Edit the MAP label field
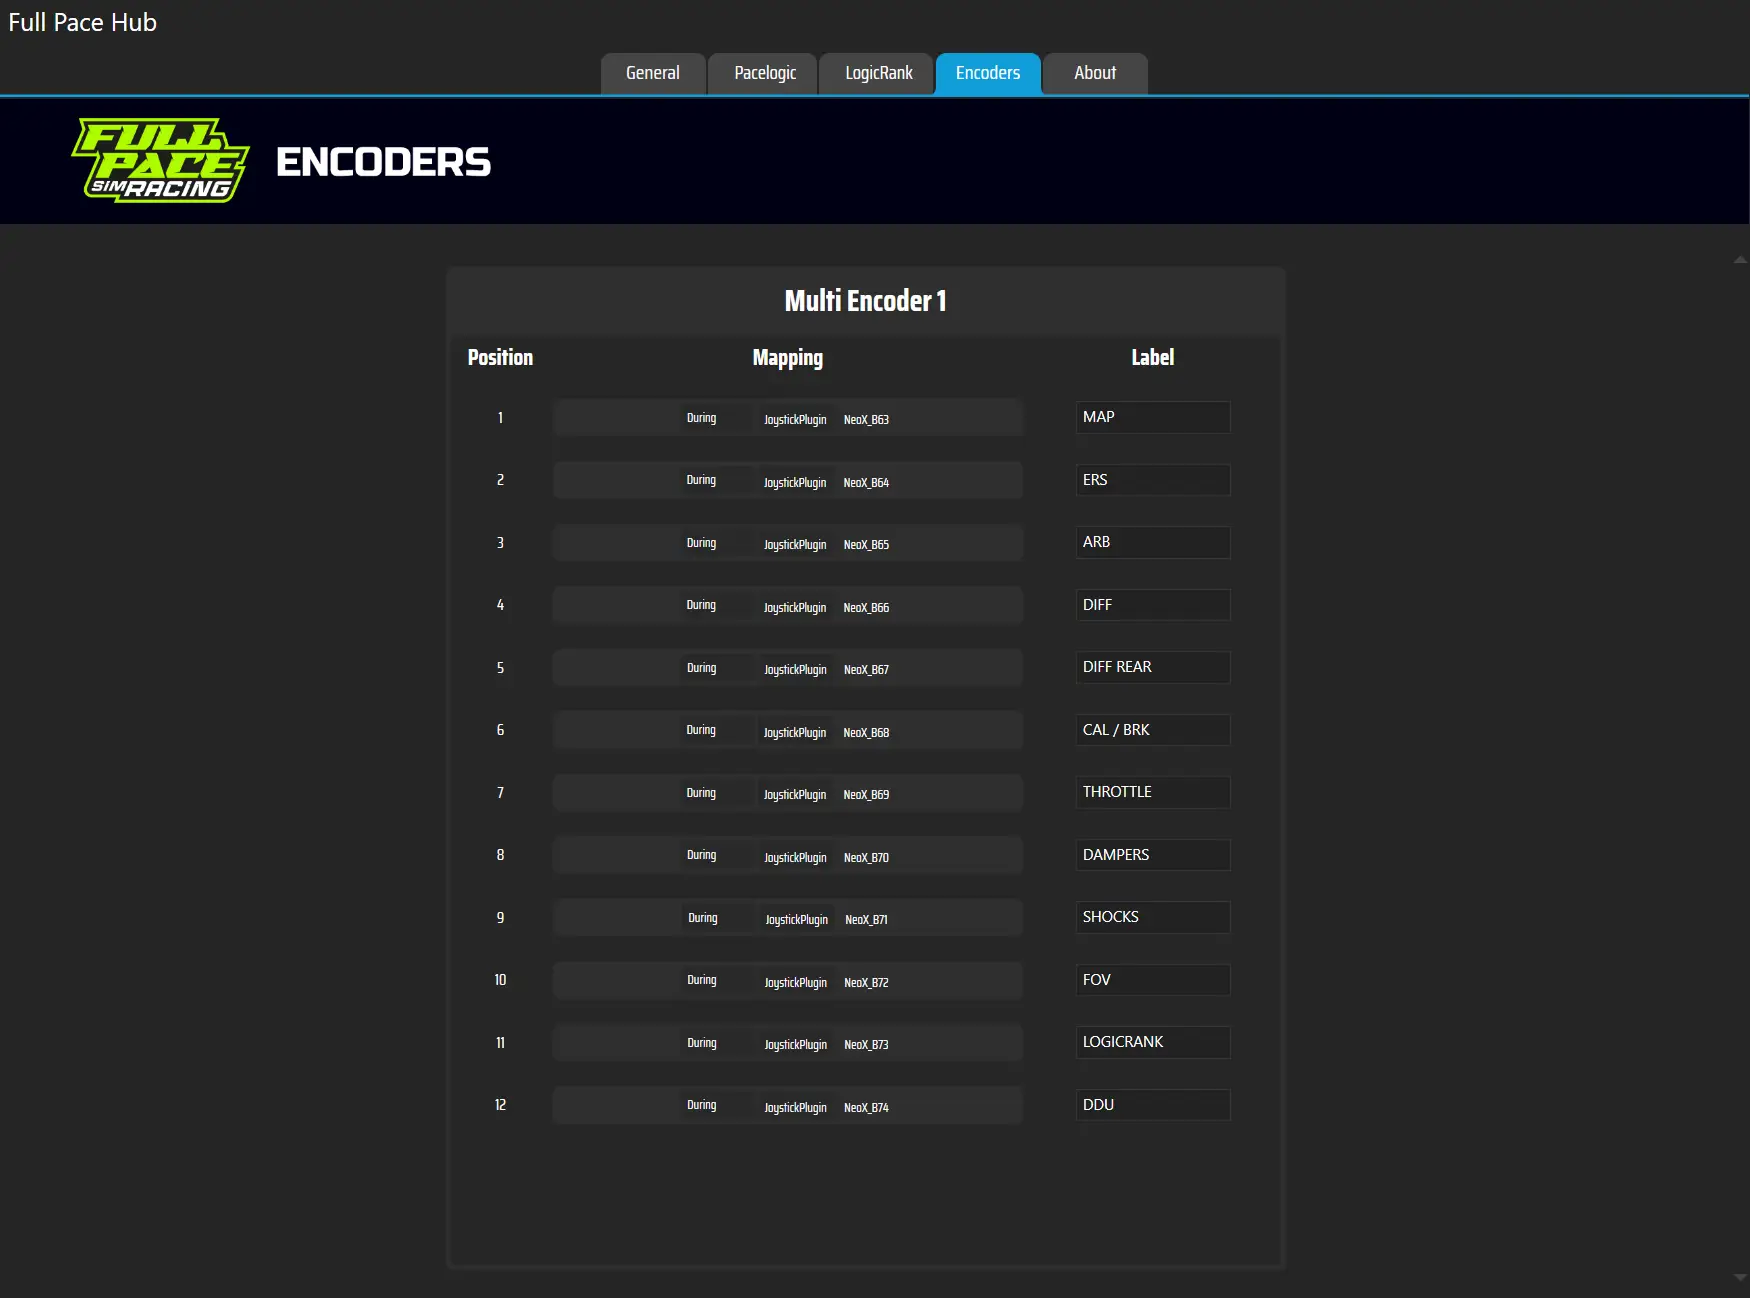This screenshot has width=1750, height=1298. pyautogui.click(x=1152, y=417)
